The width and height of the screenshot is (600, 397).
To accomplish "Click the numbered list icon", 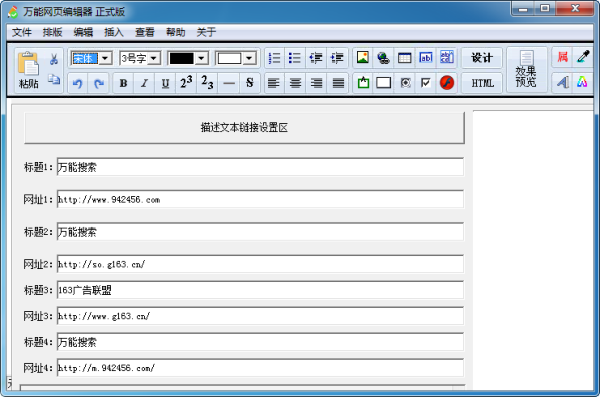I will [274, 58].
